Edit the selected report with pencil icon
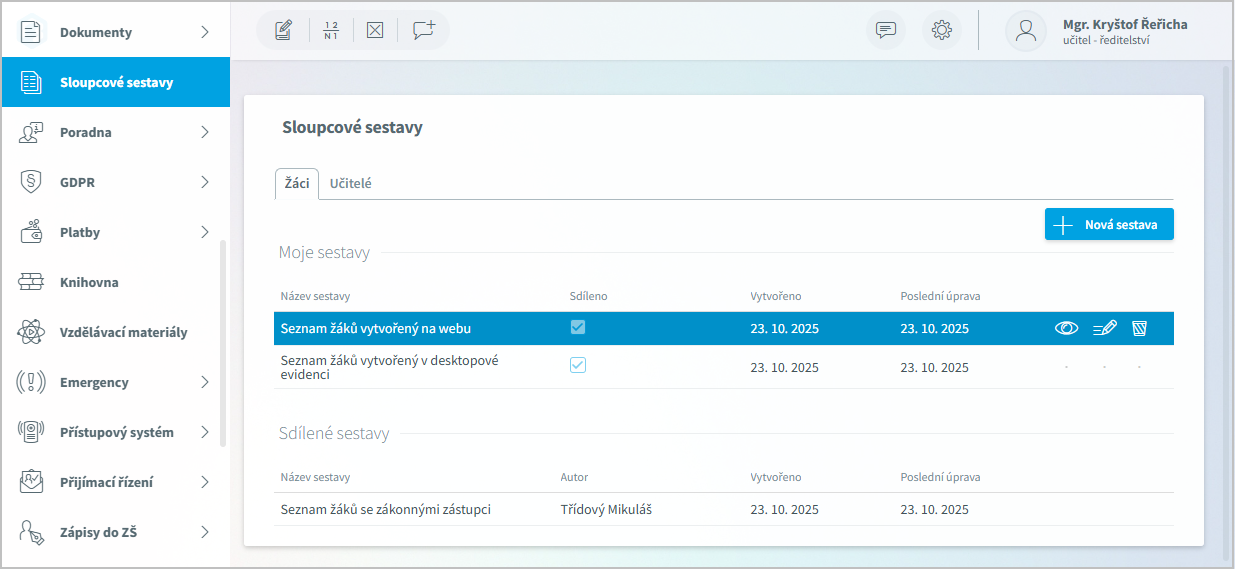Screen dimensions: 1235x569 point(1104,328)
